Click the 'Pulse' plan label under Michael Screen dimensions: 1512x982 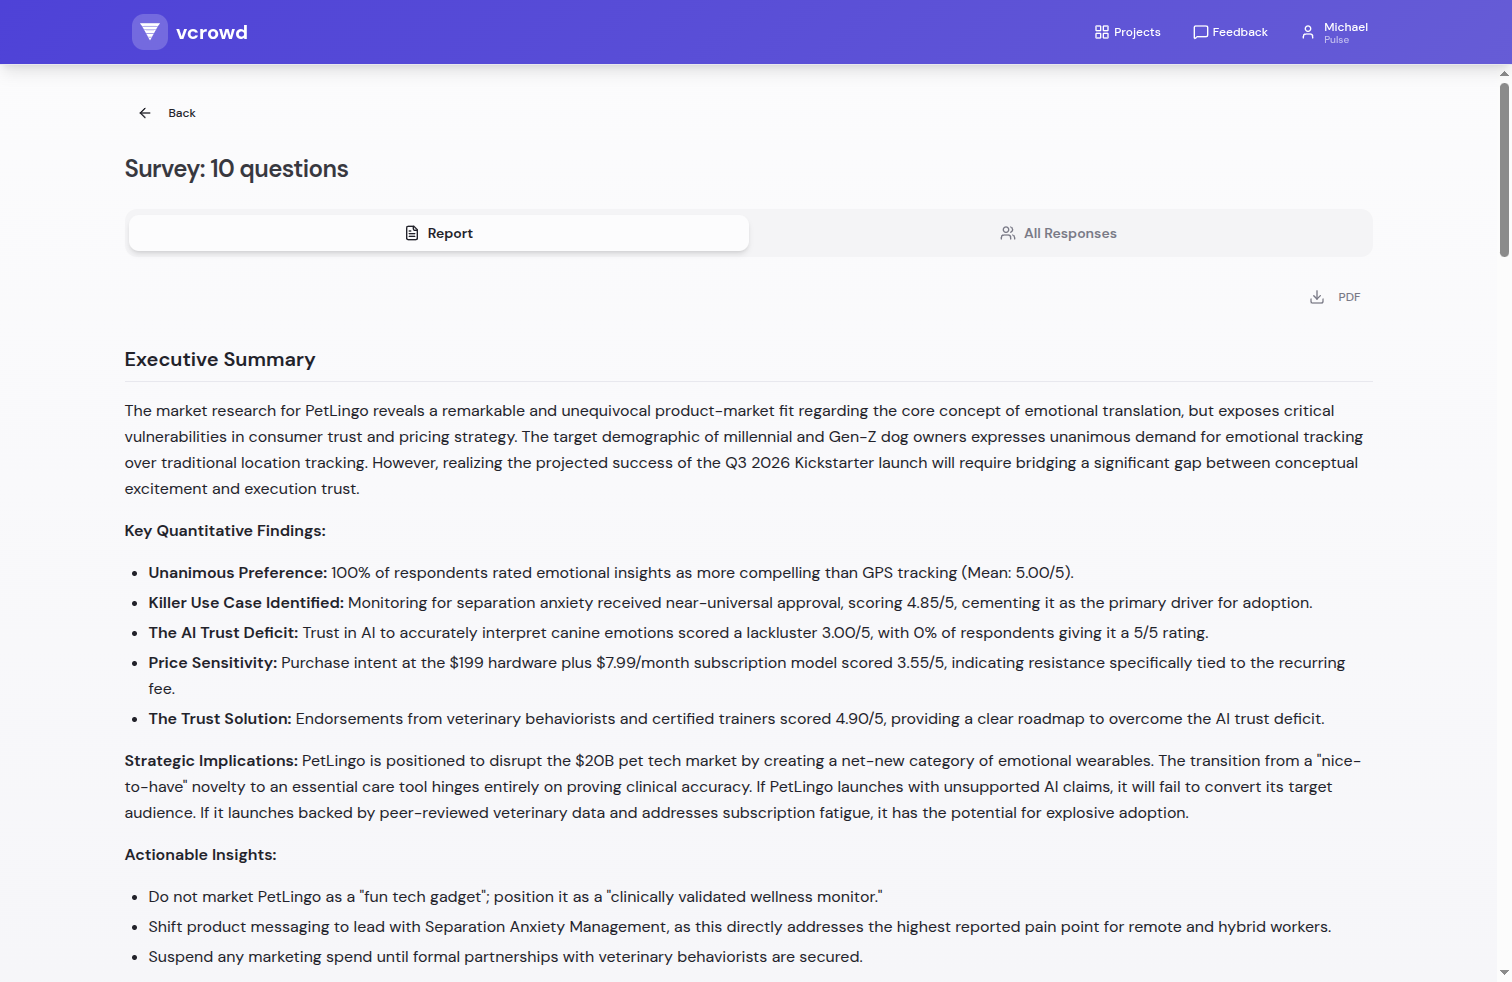click(1337, 40)
